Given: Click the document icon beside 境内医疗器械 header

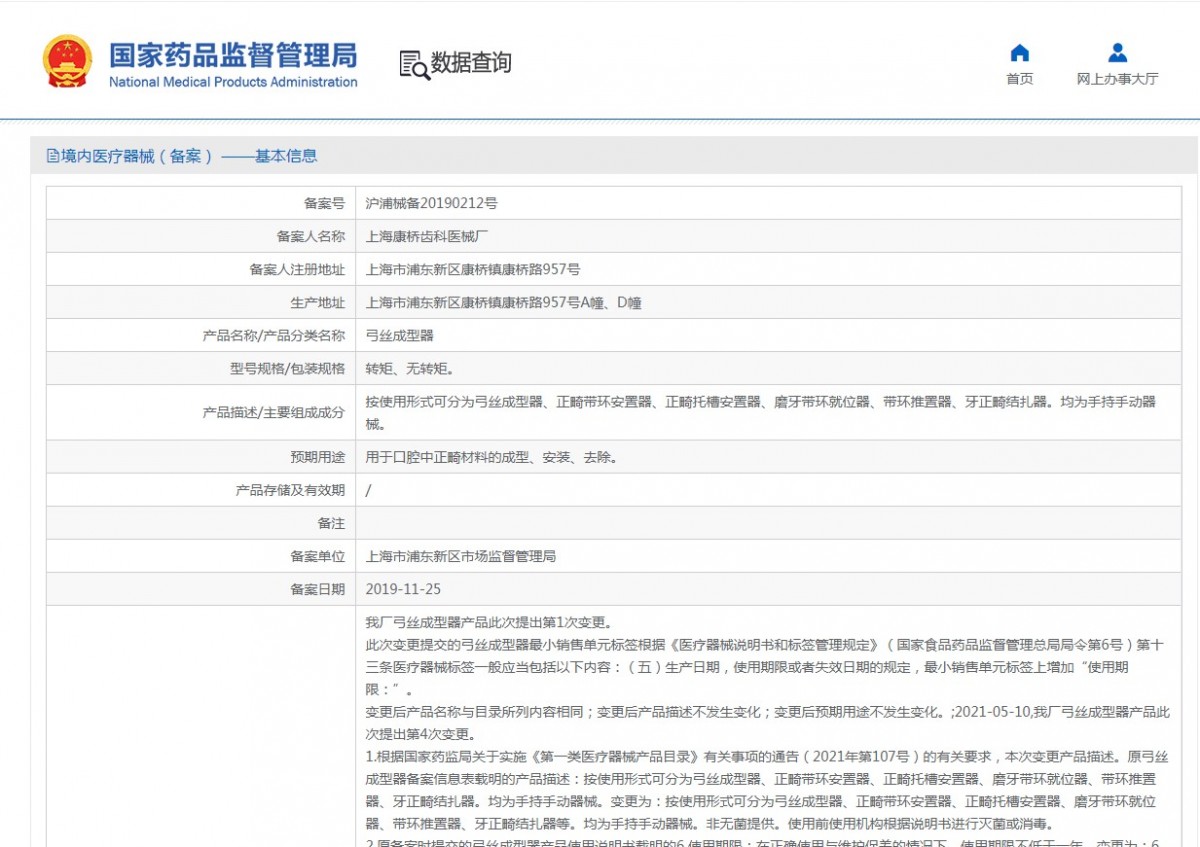Looking at the screenshot, I should 53,156.
